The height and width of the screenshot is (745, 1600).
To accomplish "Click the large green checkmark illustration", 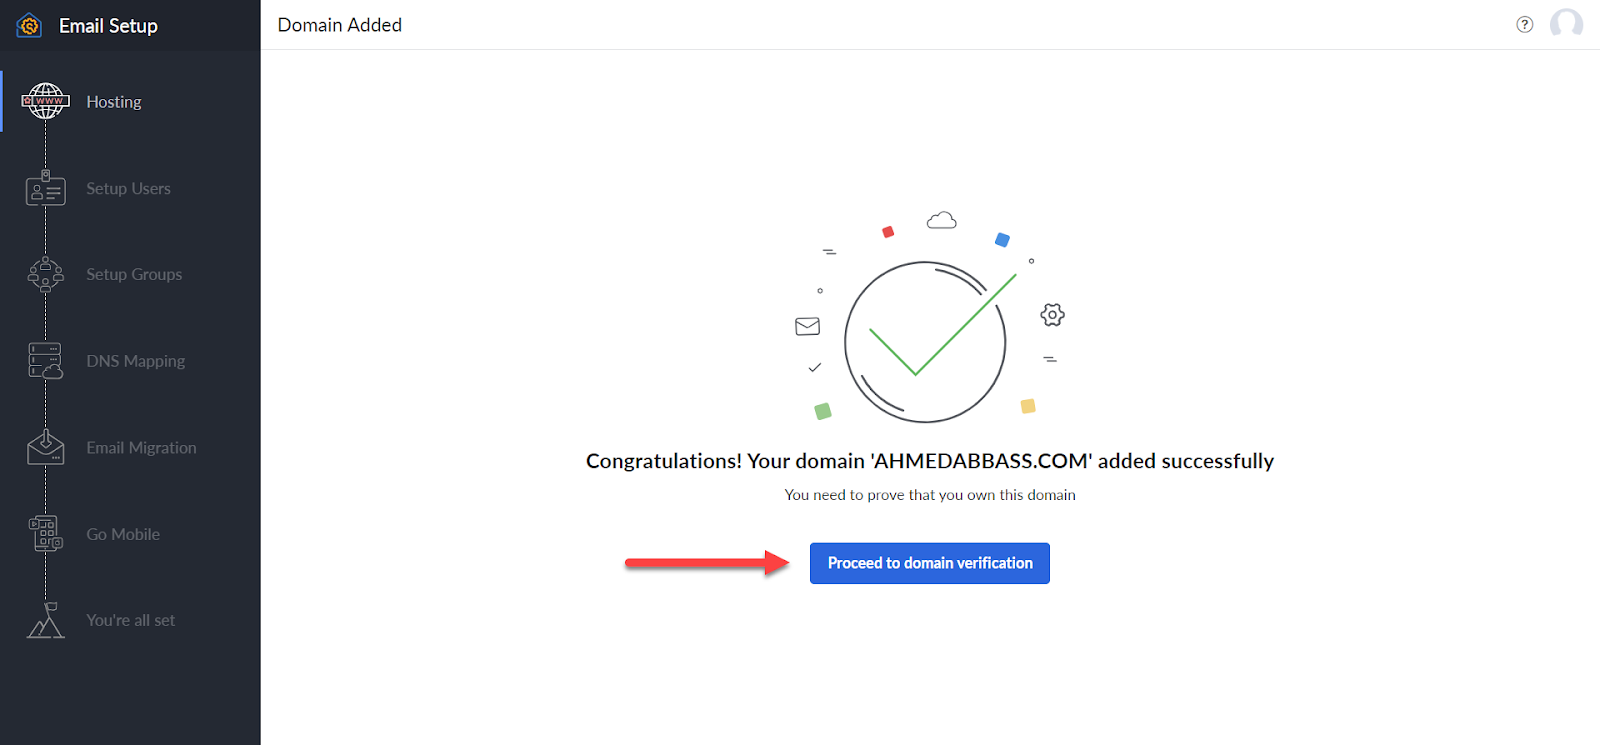I will tap(926, 340).
